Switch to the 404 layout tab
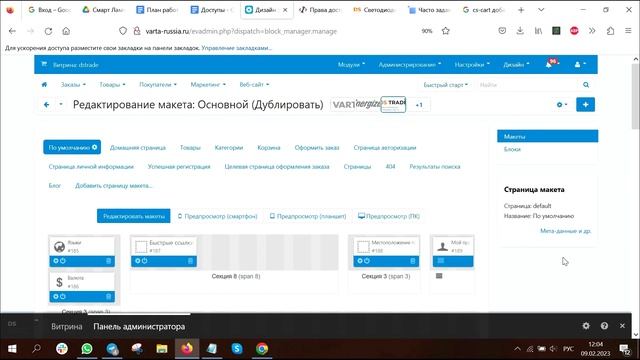 [x=390, y=167]
